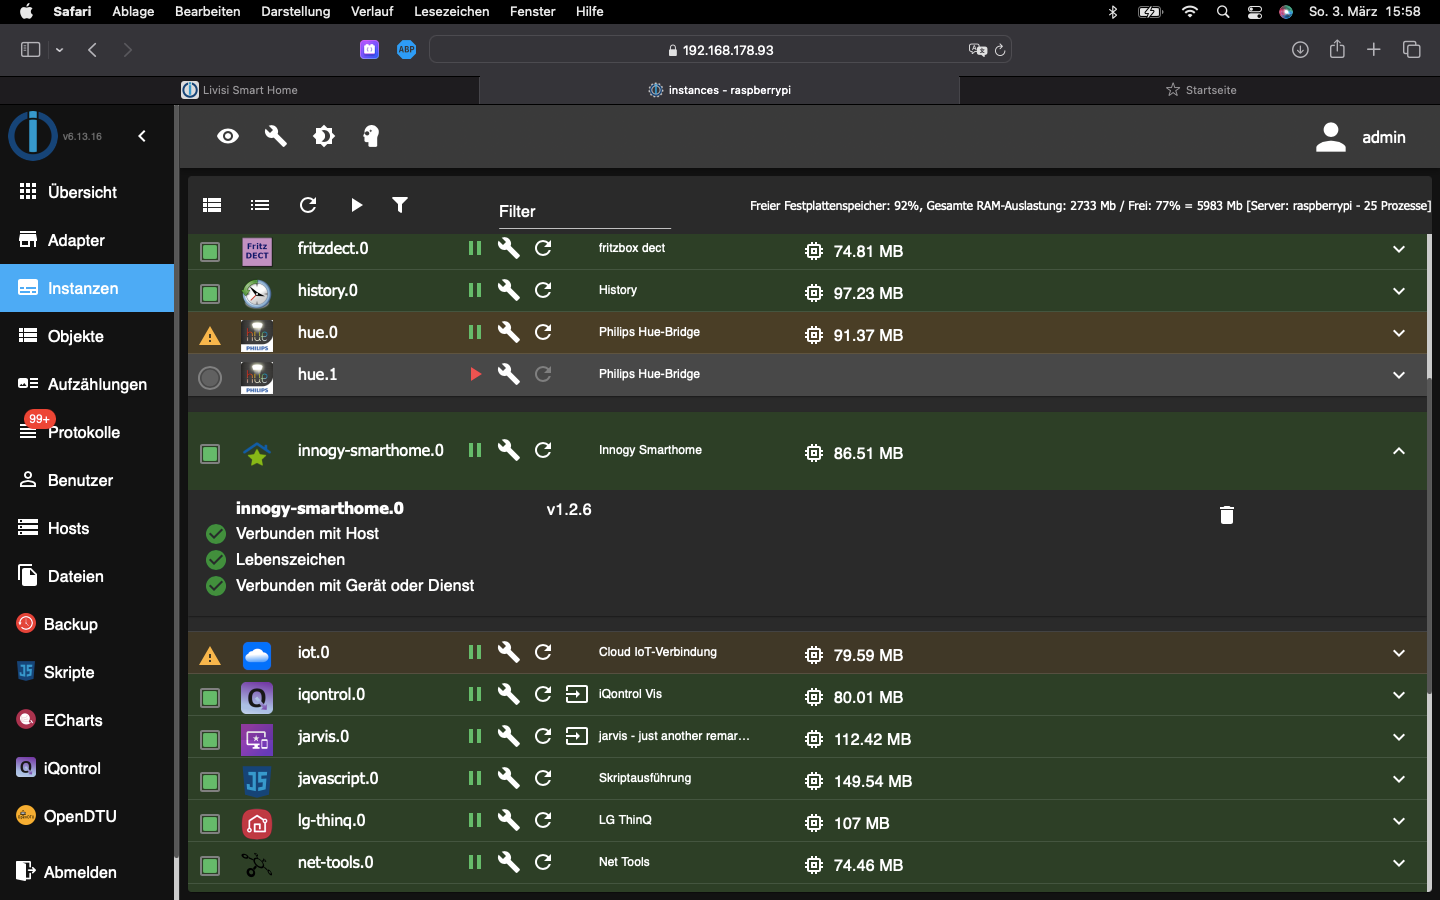1440x900 pixels.
Task: Focus the instances Filter field
Action: (x=584, y=211)
